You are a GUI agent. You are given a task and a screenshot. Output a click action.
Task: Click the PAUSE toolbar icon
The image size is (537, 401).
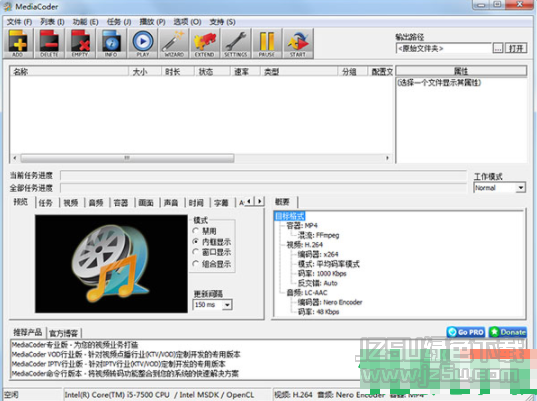[x=267, y=43]
